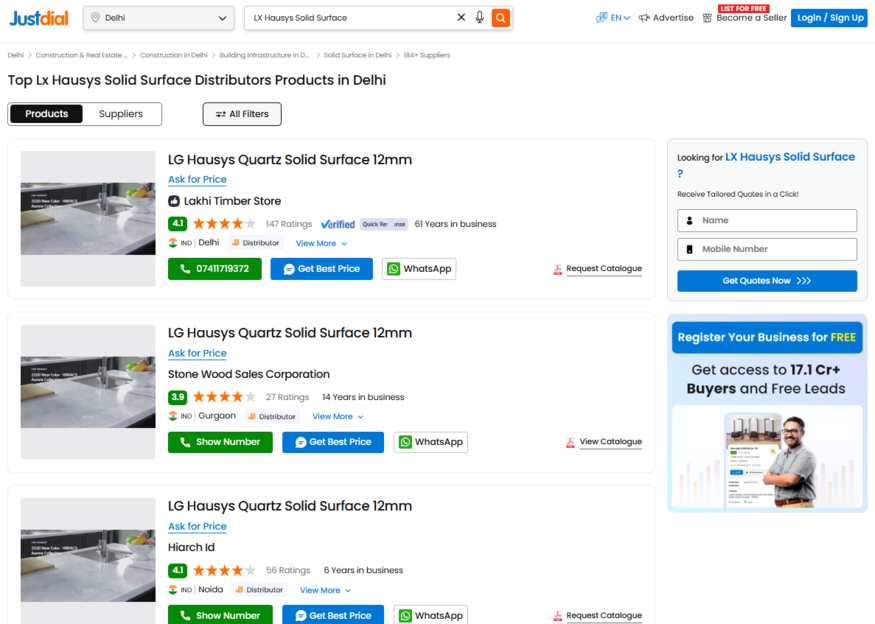Click the search text field
875x624 pixels.
tap(352, 18)
